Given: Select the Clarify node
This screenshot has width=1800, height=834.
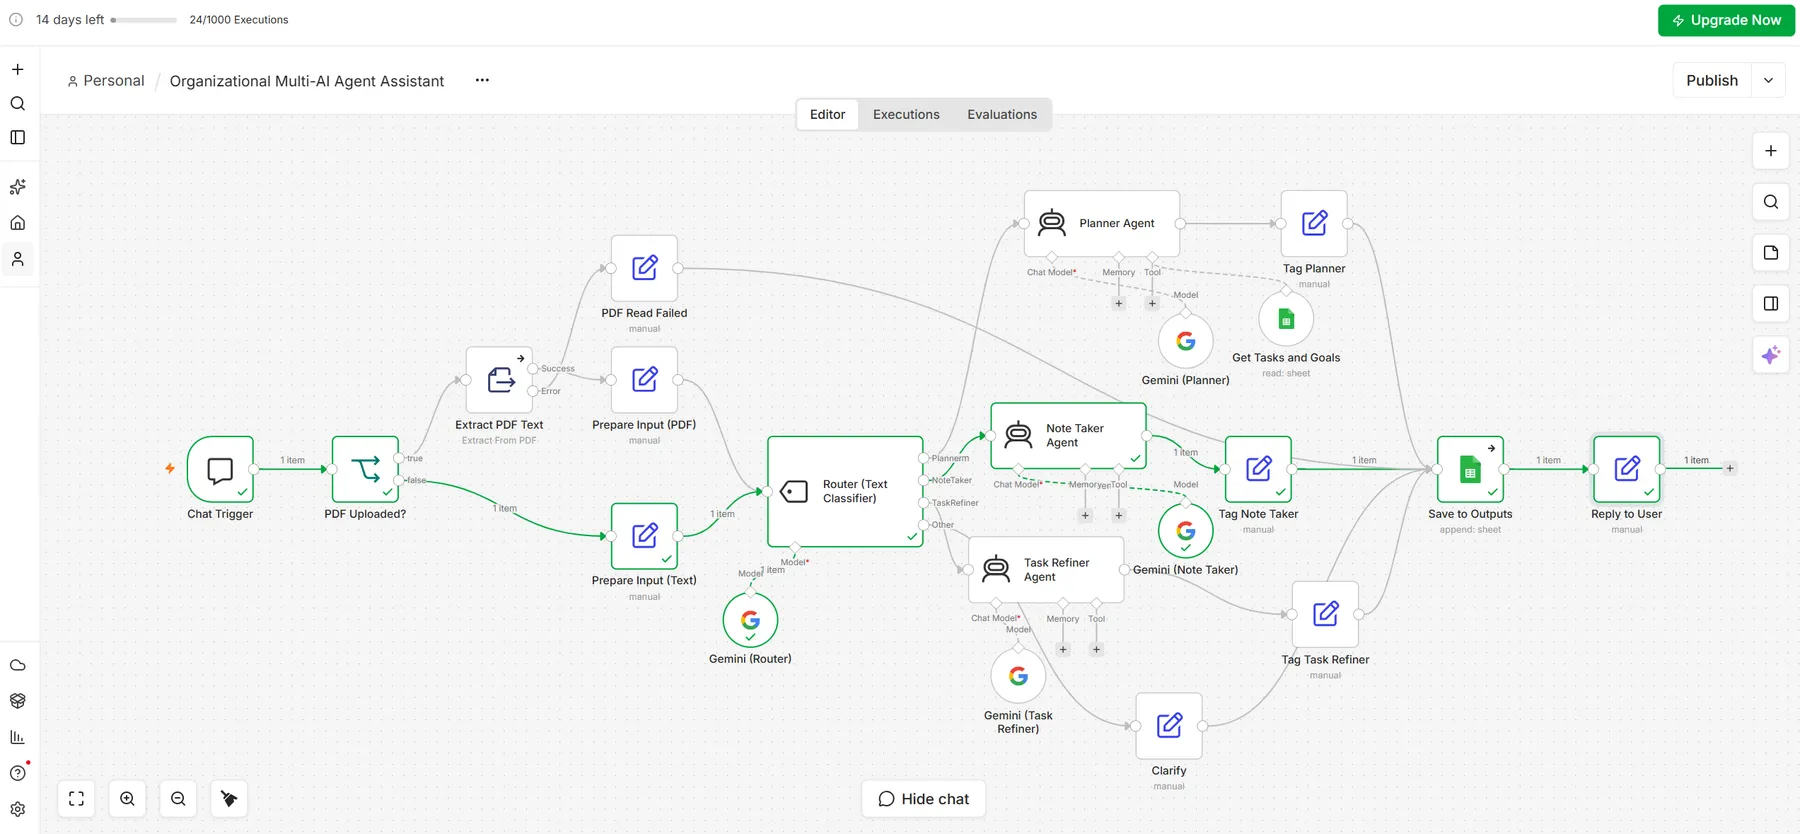Looking at the screenshot, I should 1169,726.
